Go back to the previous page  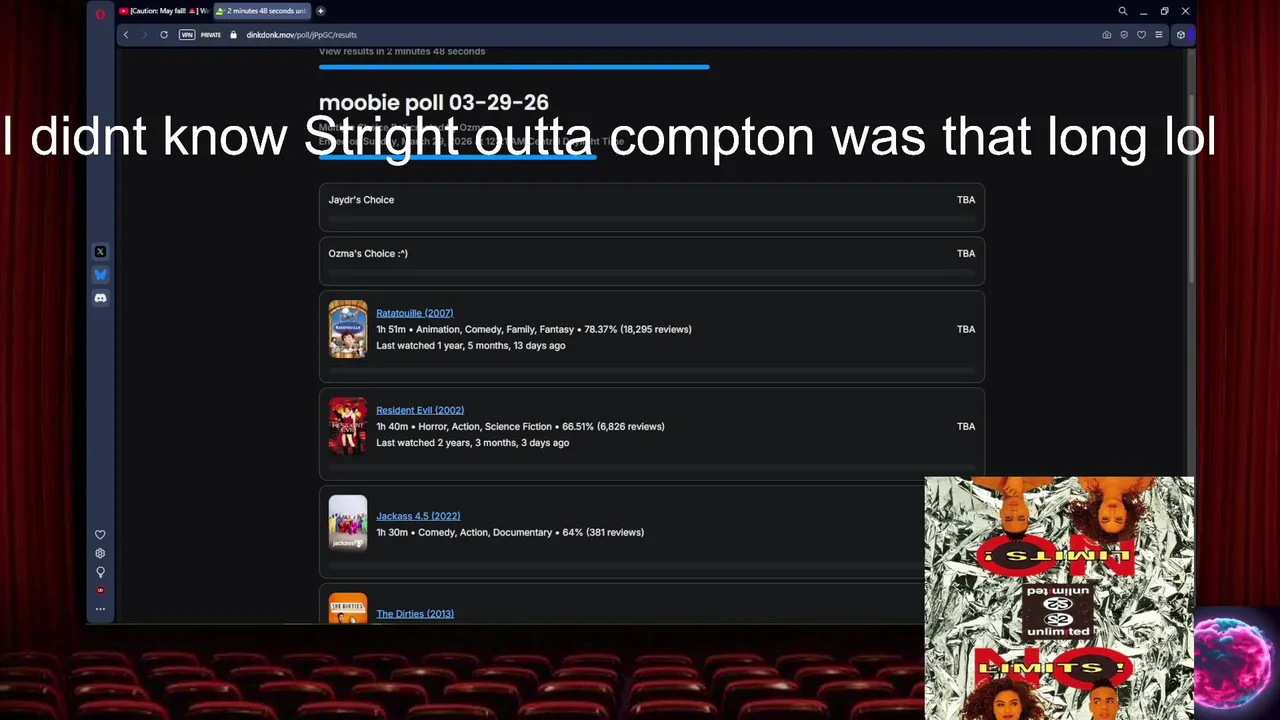[x=126, y=35]
